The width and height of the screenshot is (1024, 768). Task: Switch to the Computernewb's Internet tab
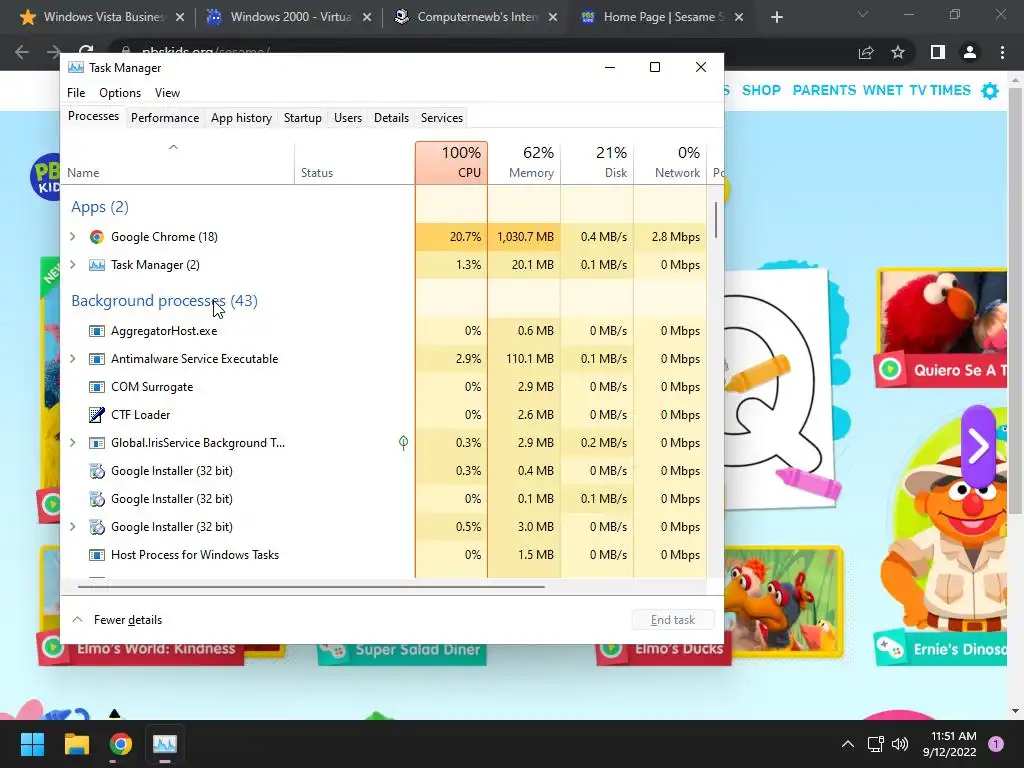coord(474,17)
